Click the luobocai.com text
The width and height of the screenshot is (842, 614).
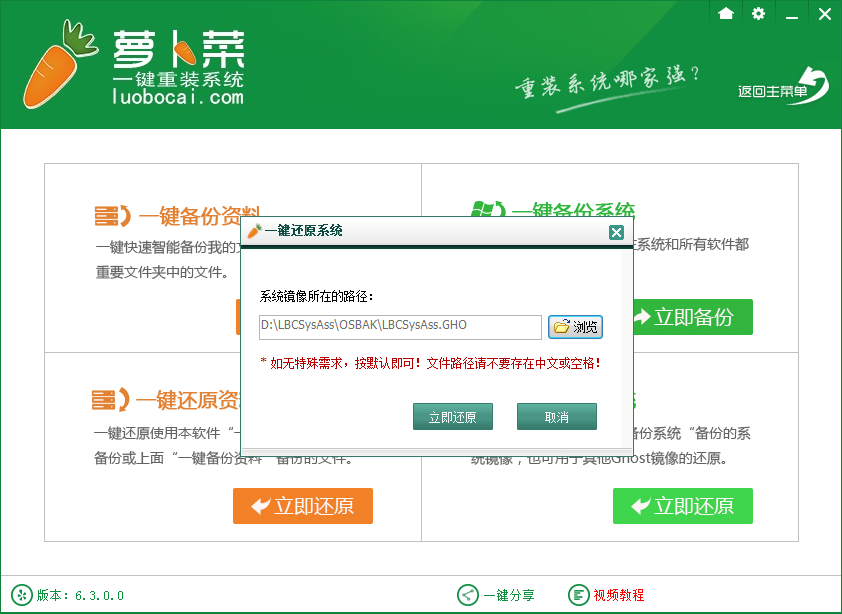coord(178,97)
